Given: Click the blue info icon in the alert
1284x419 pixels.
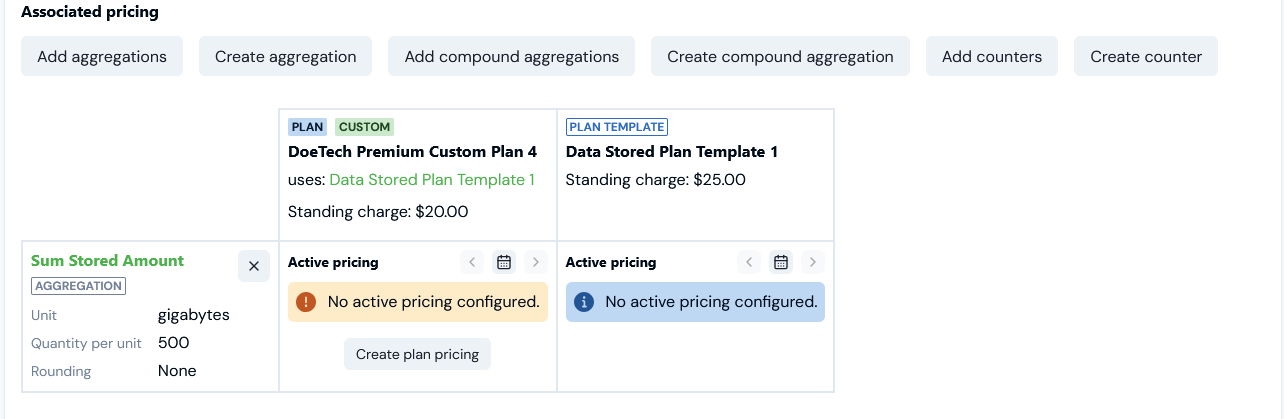Looking at the screenshot, I should (x=584, y=301).
